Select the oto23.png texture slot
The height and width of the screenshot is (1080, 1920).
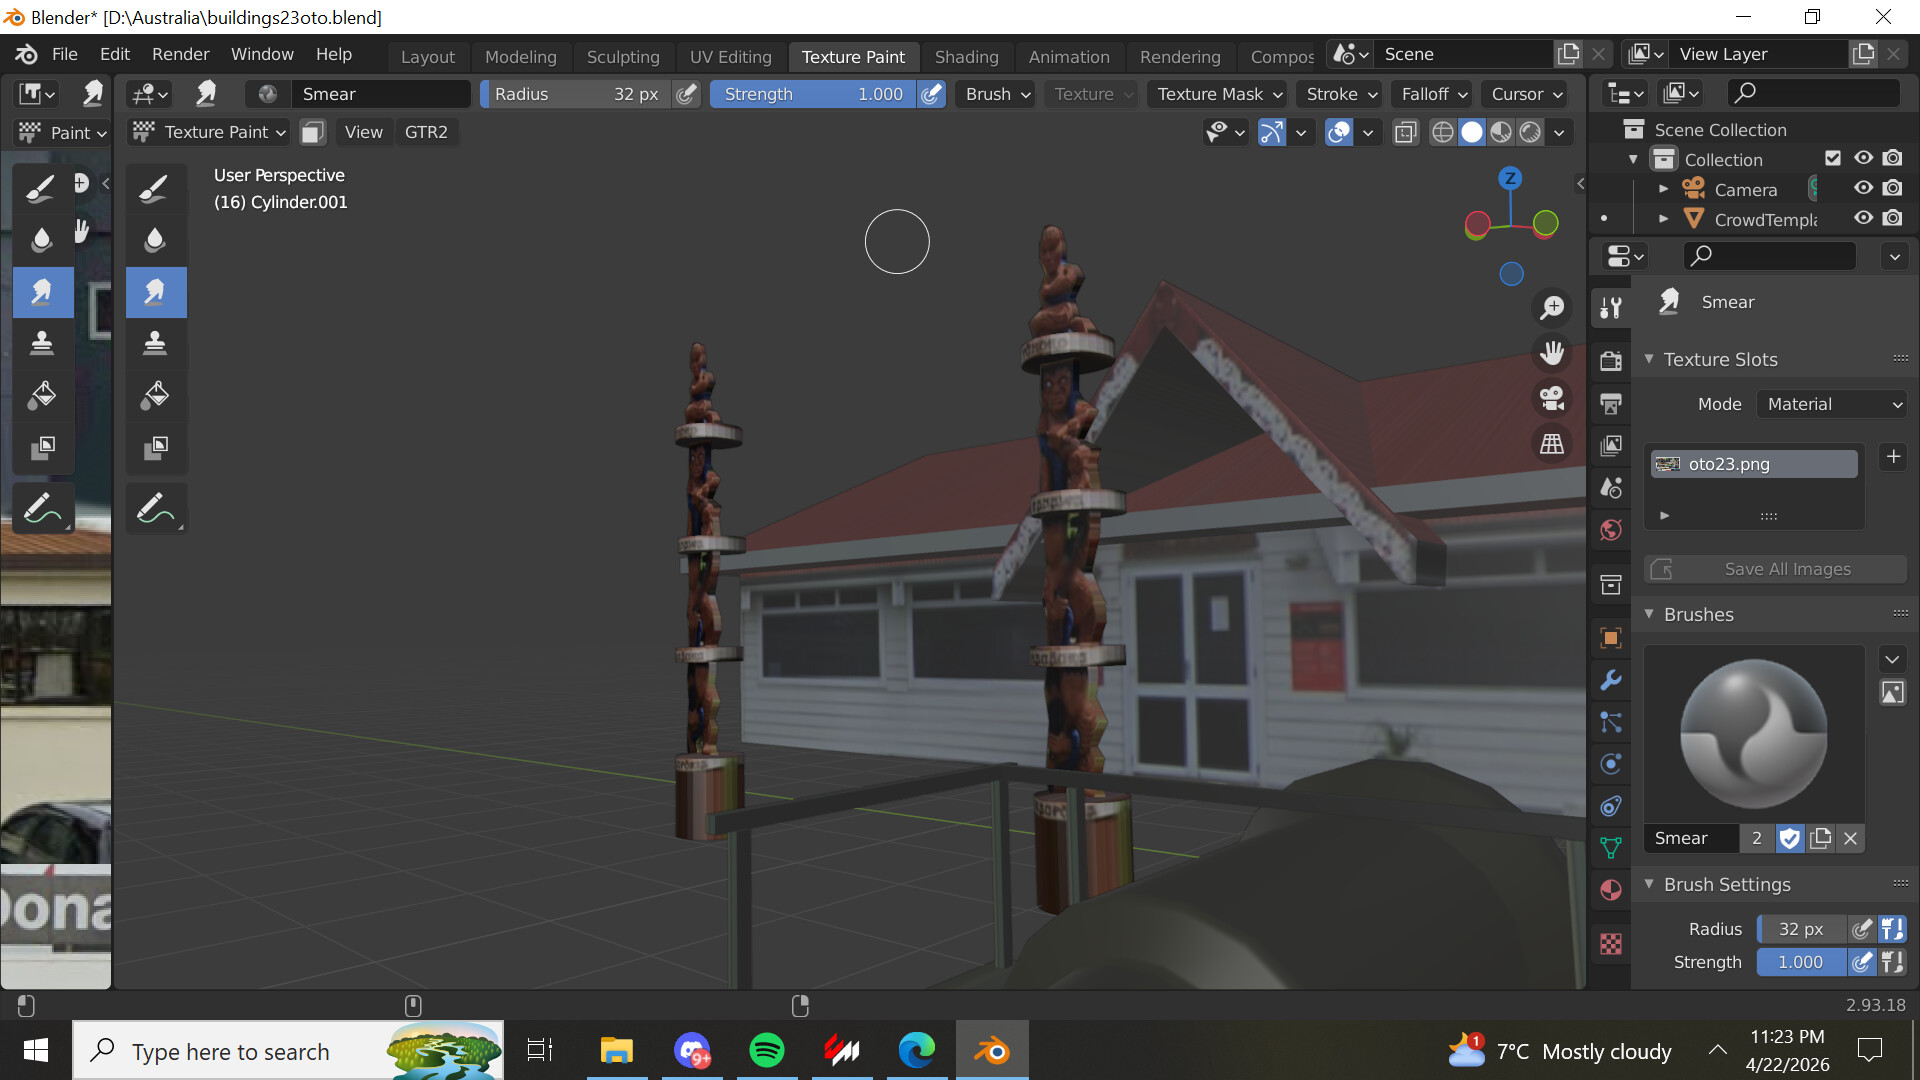[x=1753, y=463]
